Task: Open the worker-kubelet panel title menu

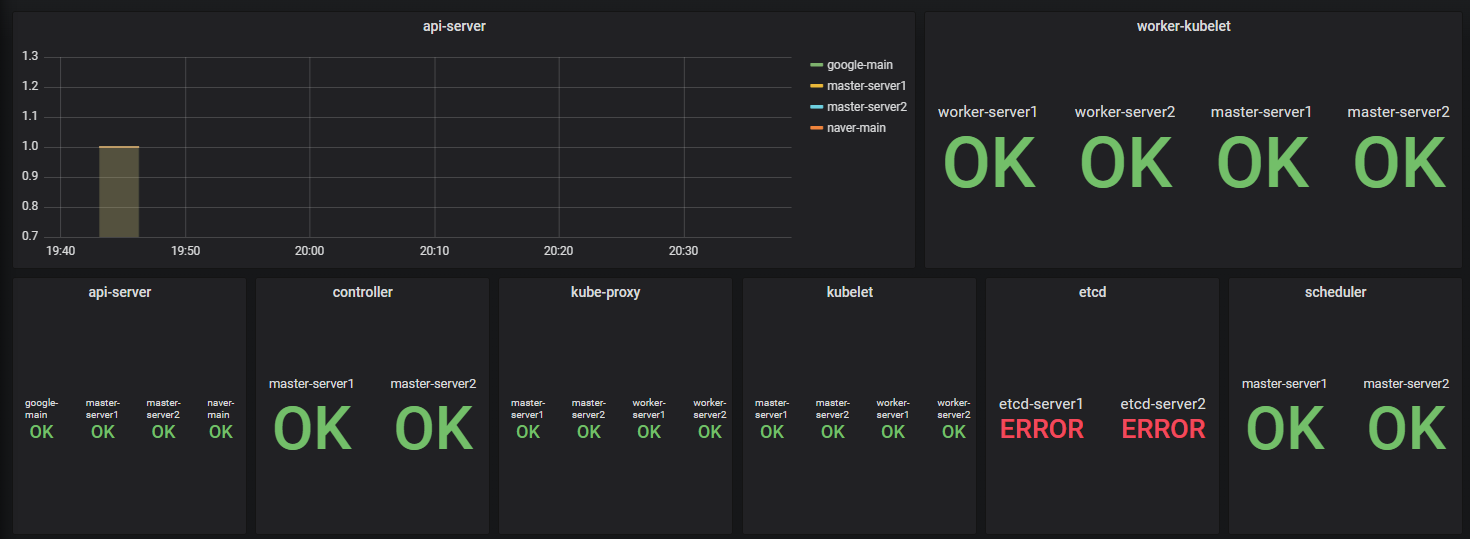Action: tap(1183, 27)
